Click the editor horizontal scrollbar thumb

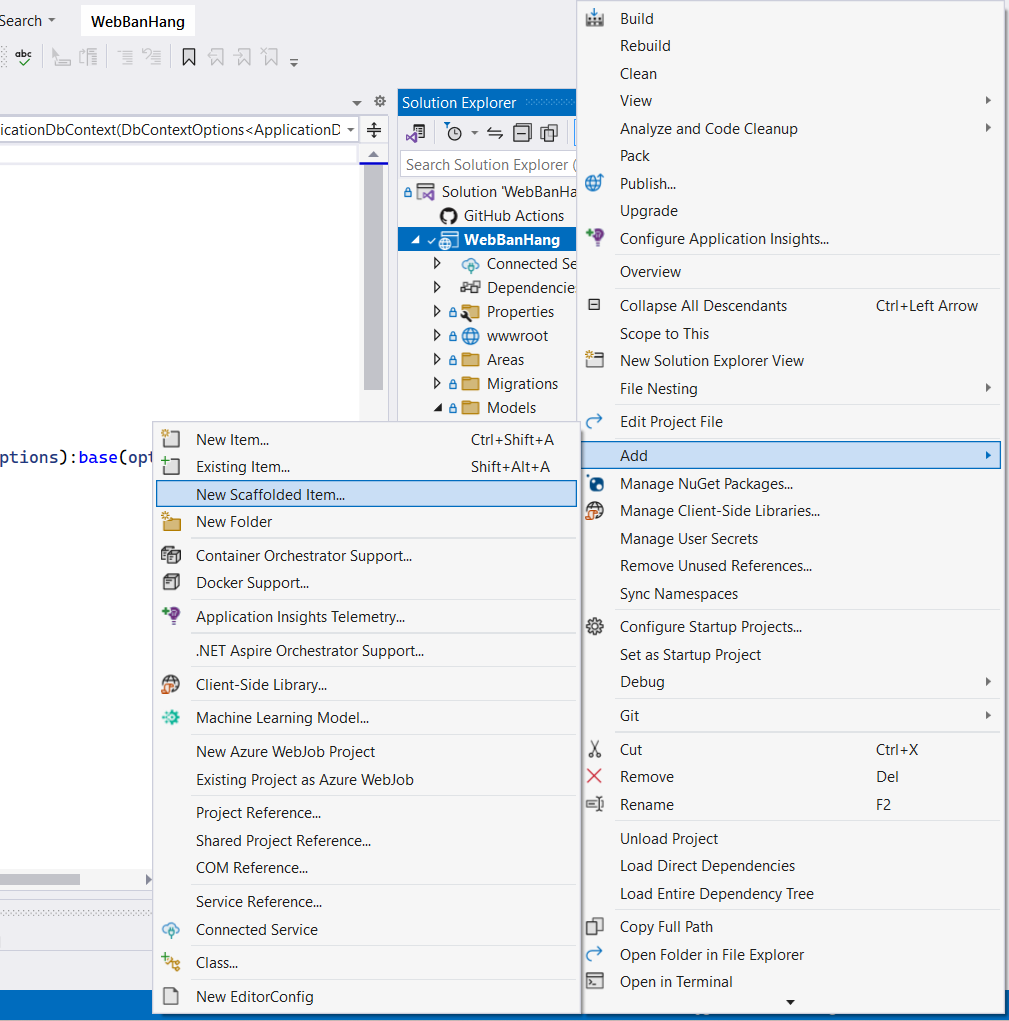point(40,879)
